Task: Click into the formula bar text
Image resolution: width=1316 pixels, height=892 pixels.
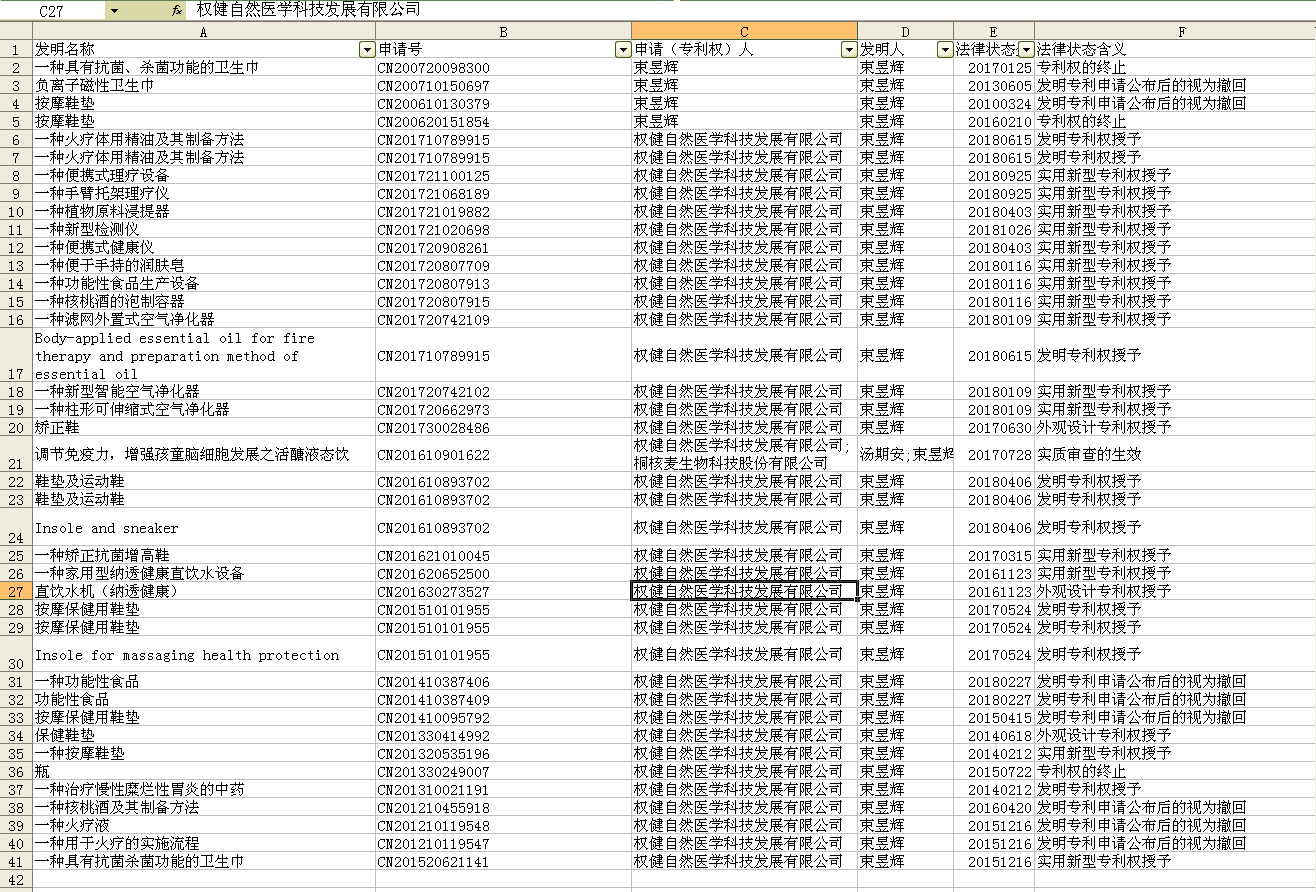Action: 600,10
